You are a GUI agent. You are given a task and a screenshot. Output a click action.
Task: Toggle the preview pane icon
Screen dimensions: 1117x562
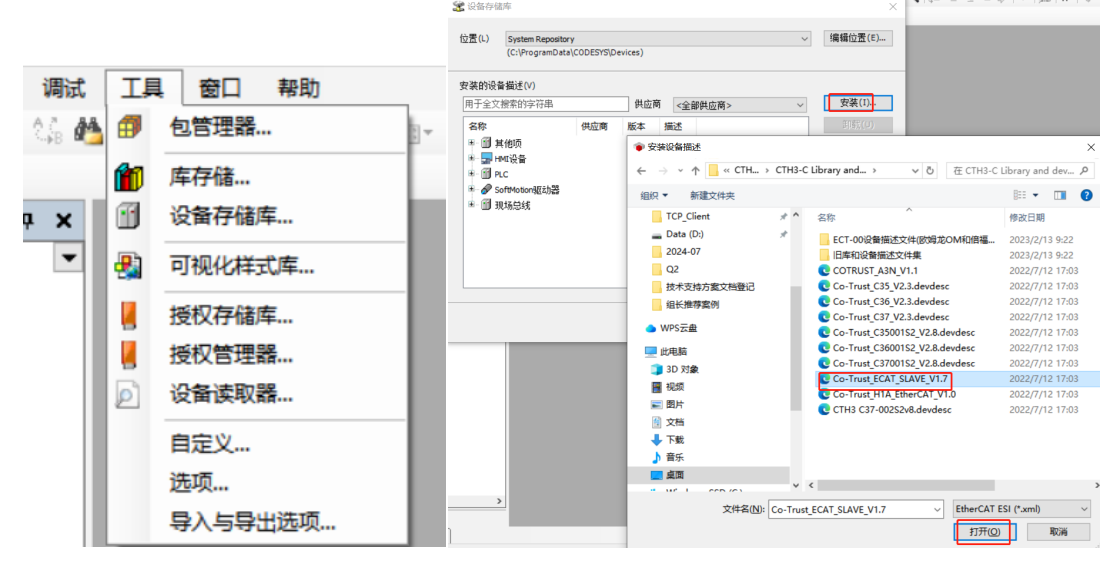click(x=1060, y=195)
